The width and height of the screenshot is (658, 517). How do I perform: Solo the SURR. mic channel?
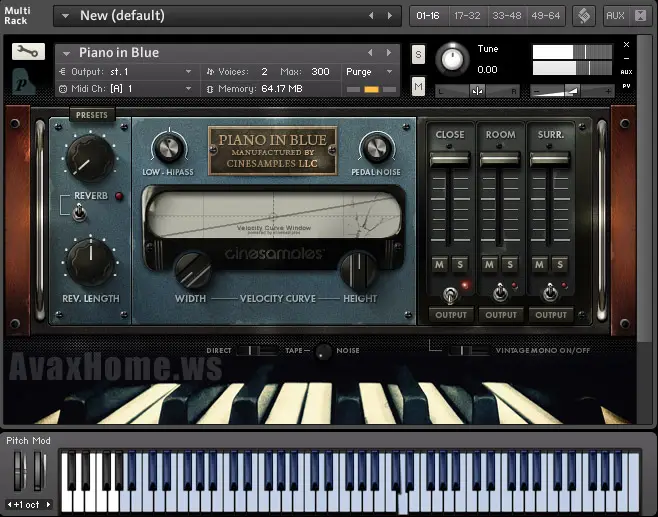(560, 264)
